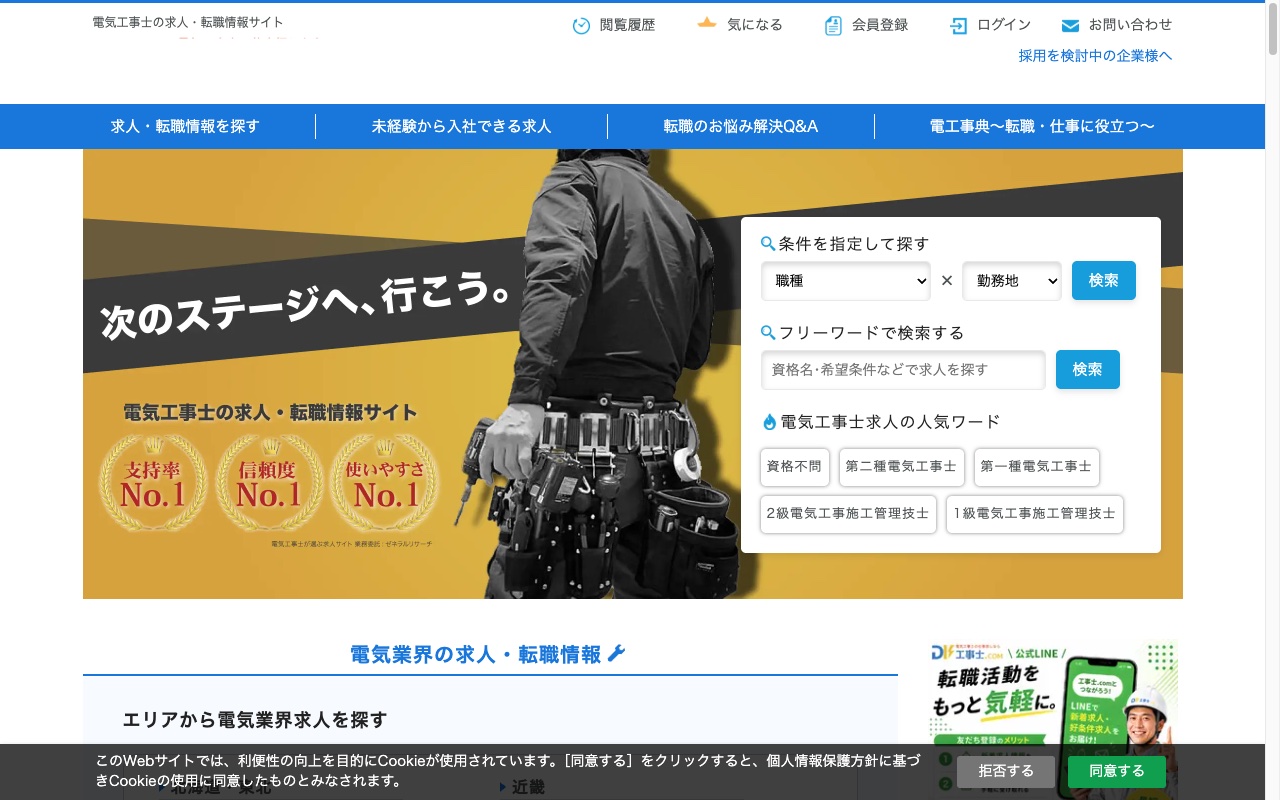1280x800 pixels.
Task: Click wrench icon after 電気業界の求人・転職情報
Action: 616,654
